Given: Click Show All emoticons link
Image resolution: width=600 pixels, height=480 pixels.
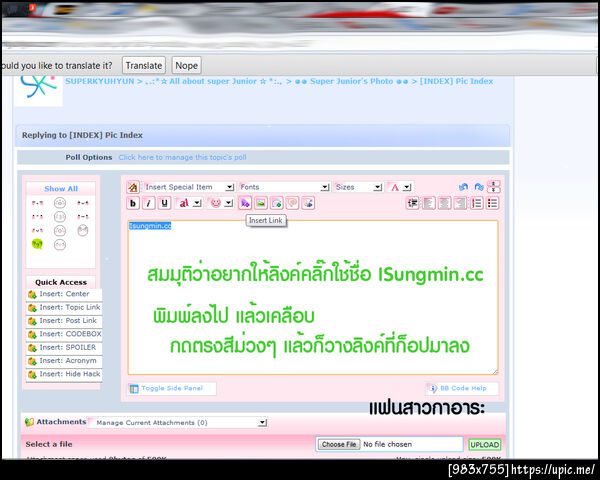Looking at the screenshot, I should (x=61, y=189).
